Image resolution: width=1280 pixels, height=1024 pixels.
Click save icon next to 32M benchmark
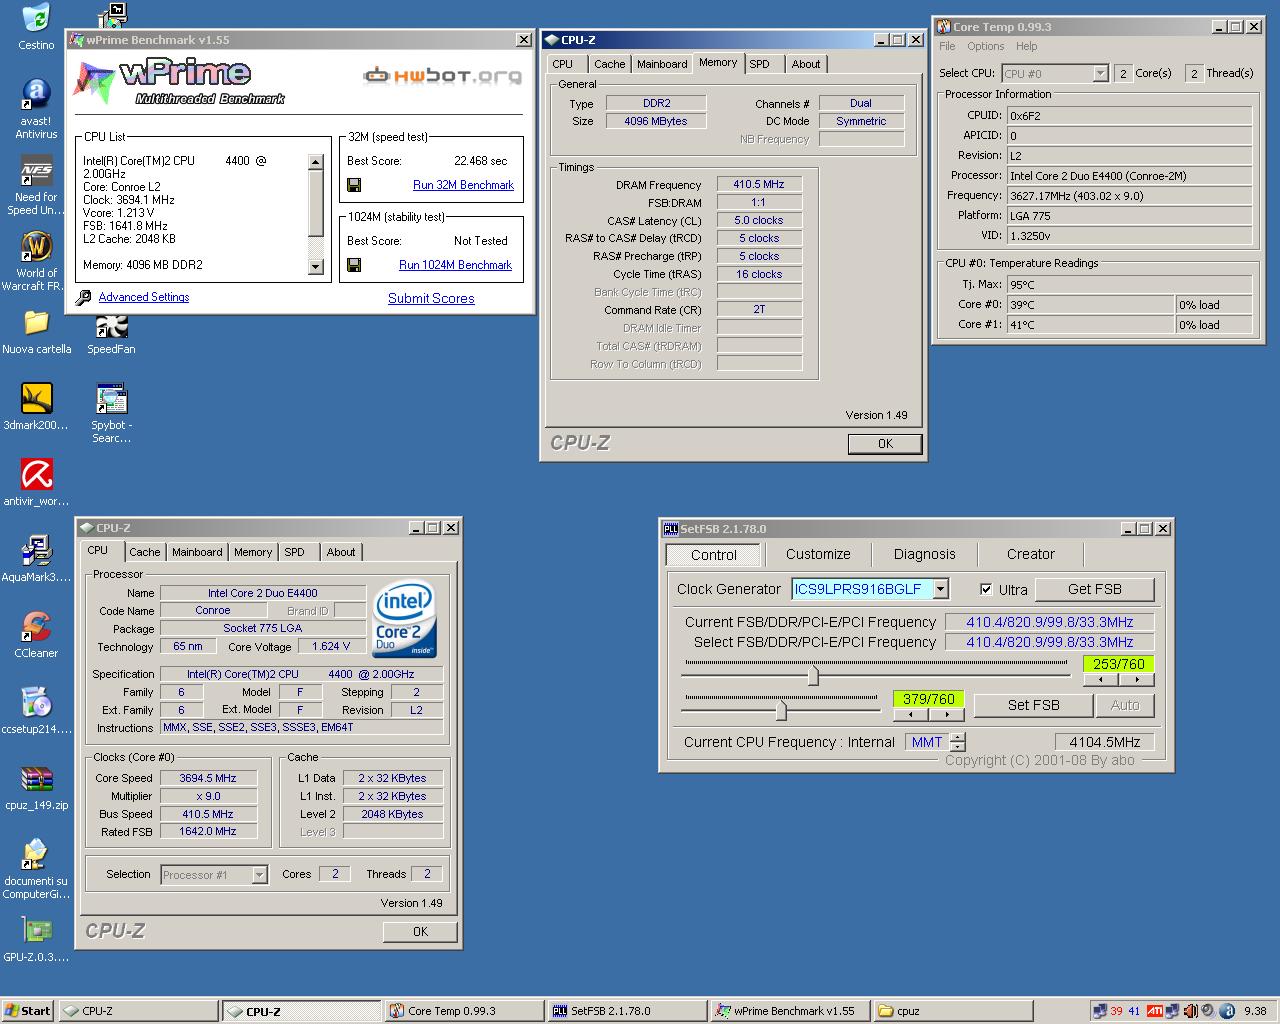[354, 185]
